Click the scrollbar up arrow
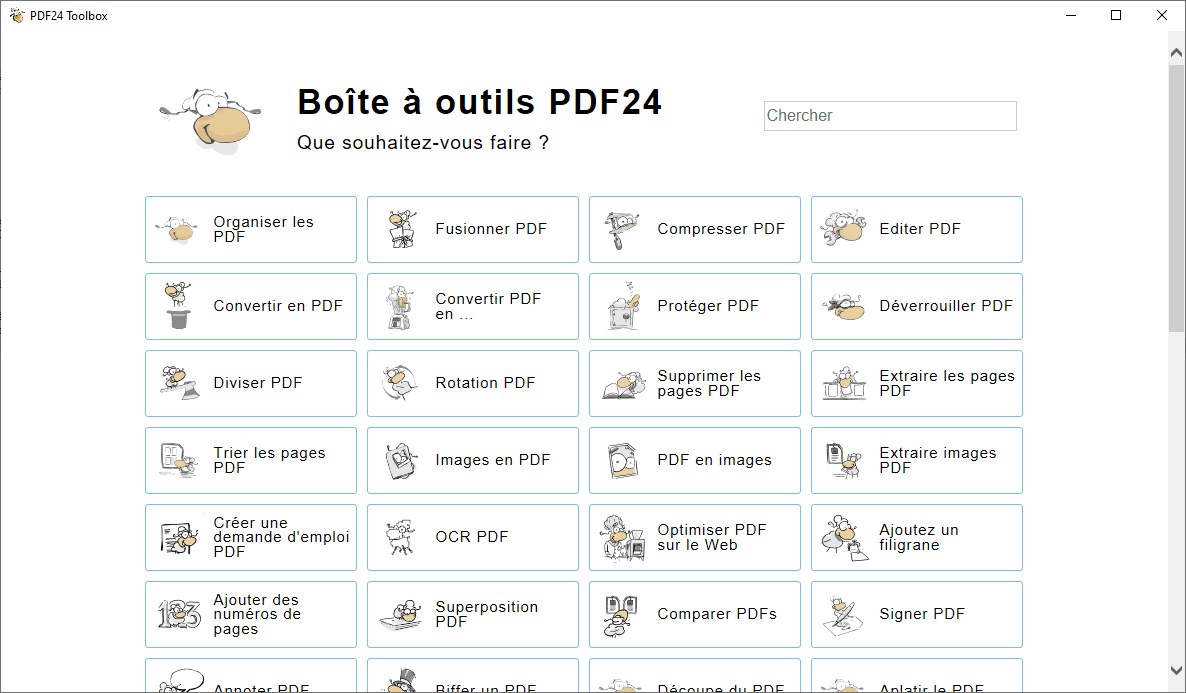The height and width of the screenshot is (693, 1186). pos(1176,53)
